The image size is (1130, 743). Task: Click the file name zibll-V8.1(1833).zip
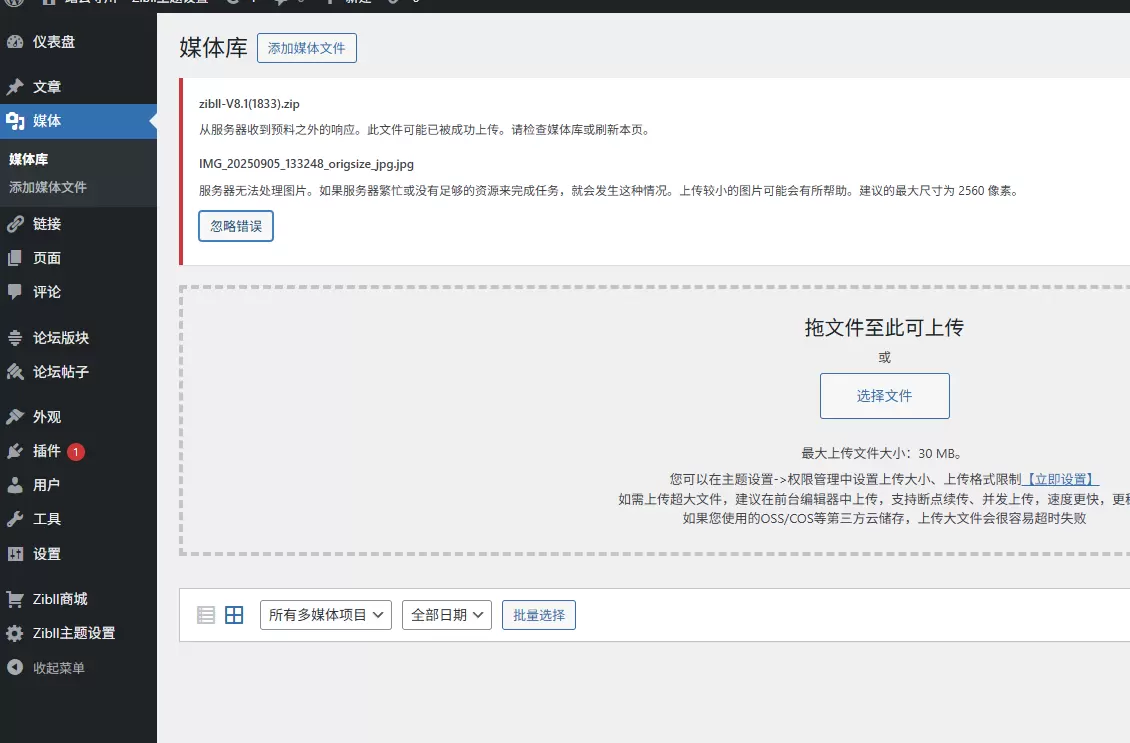249,104
